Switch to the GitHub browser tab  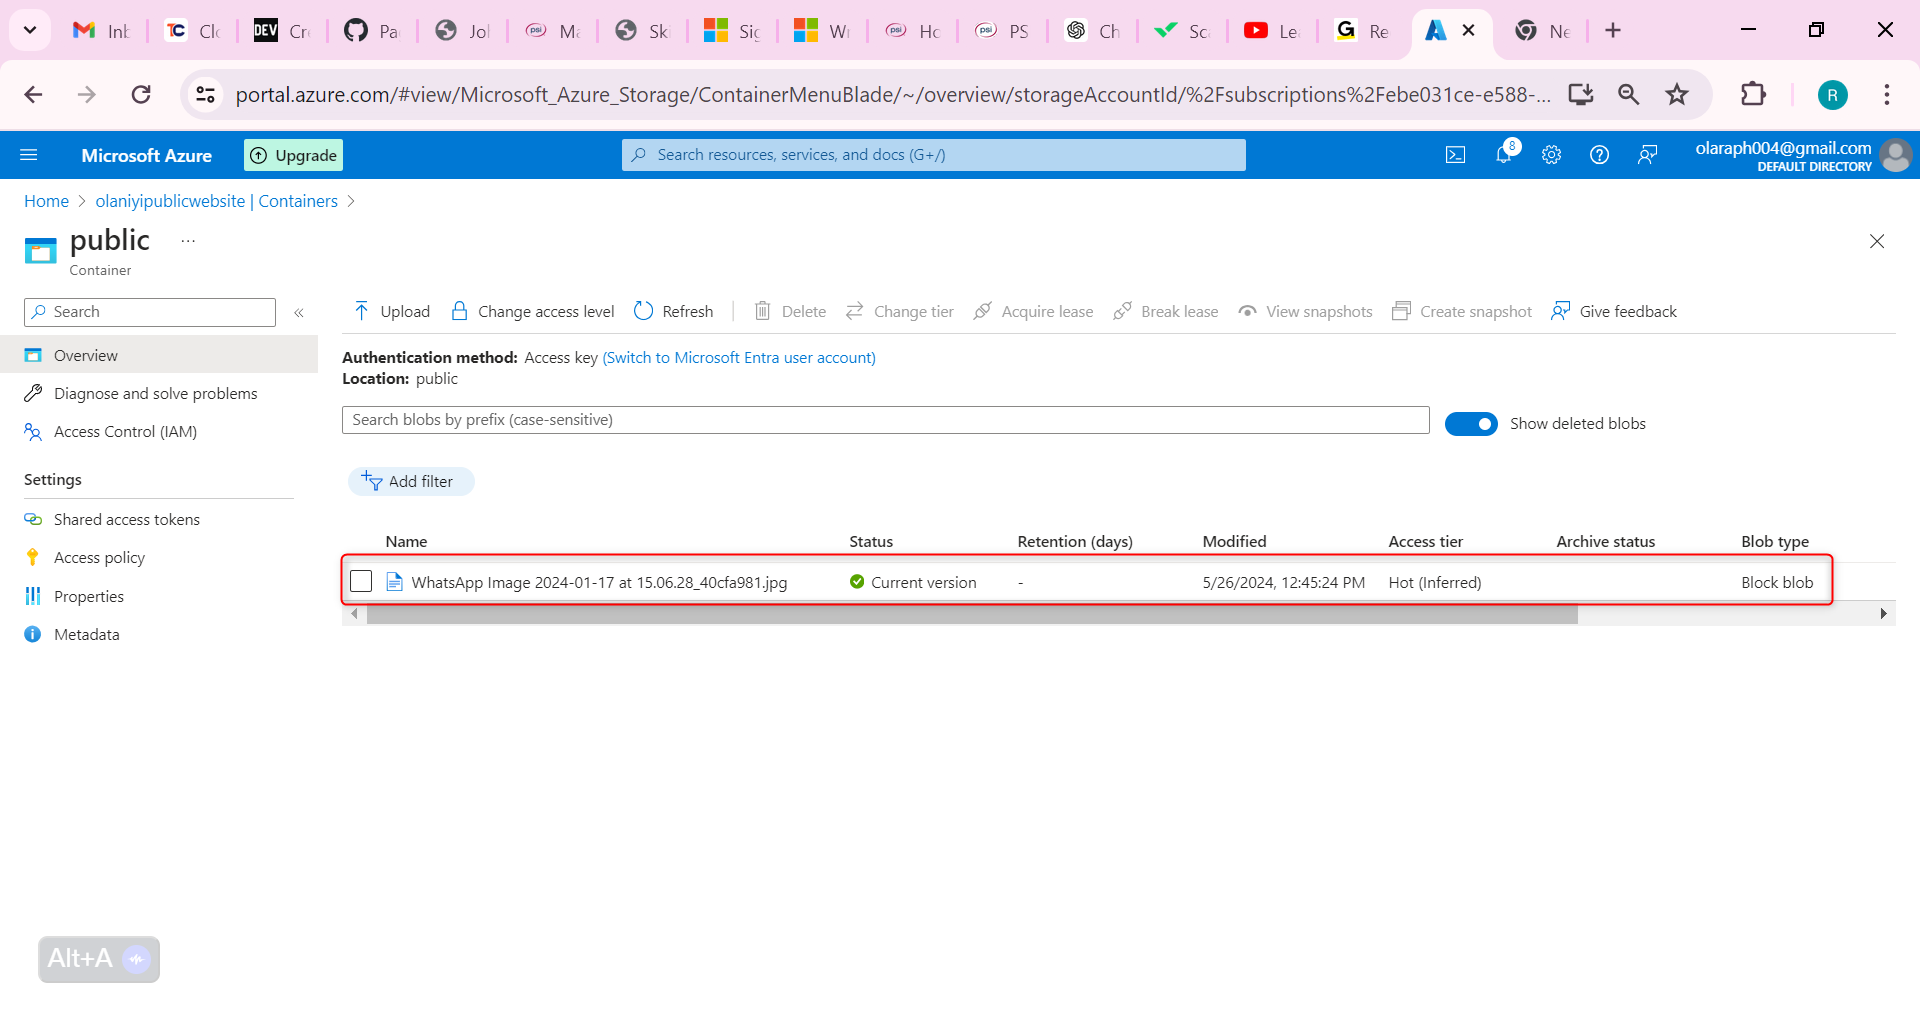point(372,31)
